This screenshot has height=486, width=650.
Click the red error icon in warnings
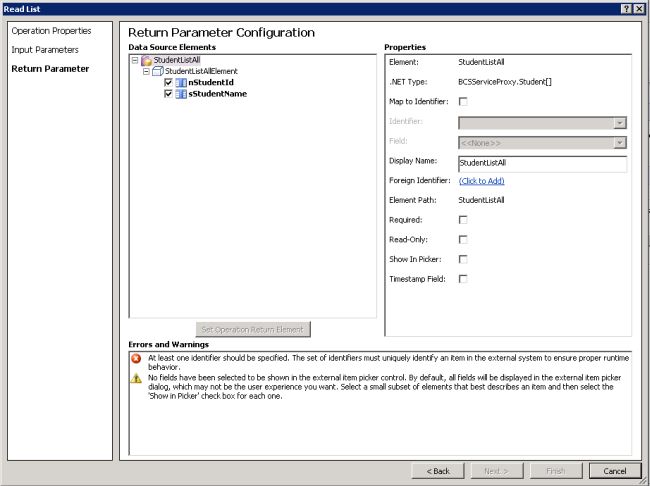[x=136, y=358]
